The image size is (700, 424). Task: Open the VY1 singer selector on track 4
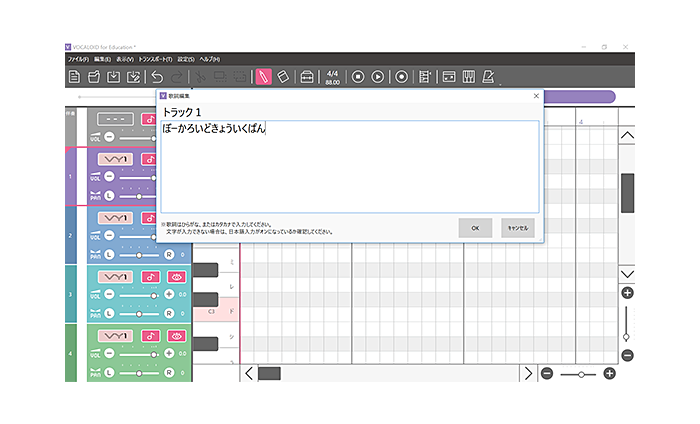[x=117, y=336]
